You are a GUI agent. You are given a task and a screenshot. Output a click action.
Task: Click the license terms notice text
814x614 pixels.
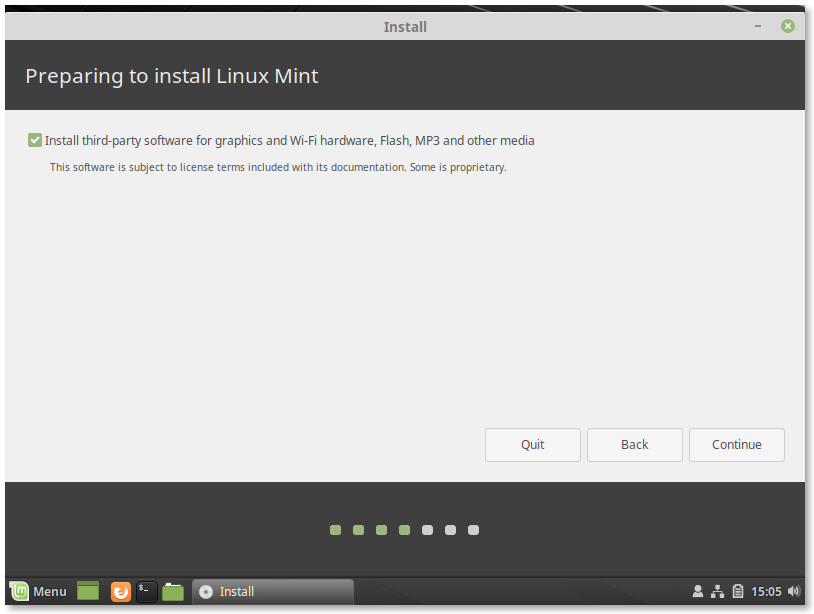tap(278, 167)
